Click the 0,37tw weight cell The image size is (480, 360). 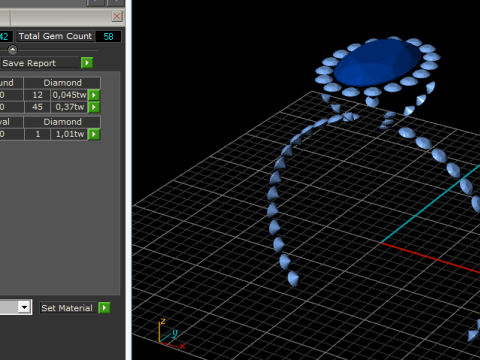(x=69, y=107)
